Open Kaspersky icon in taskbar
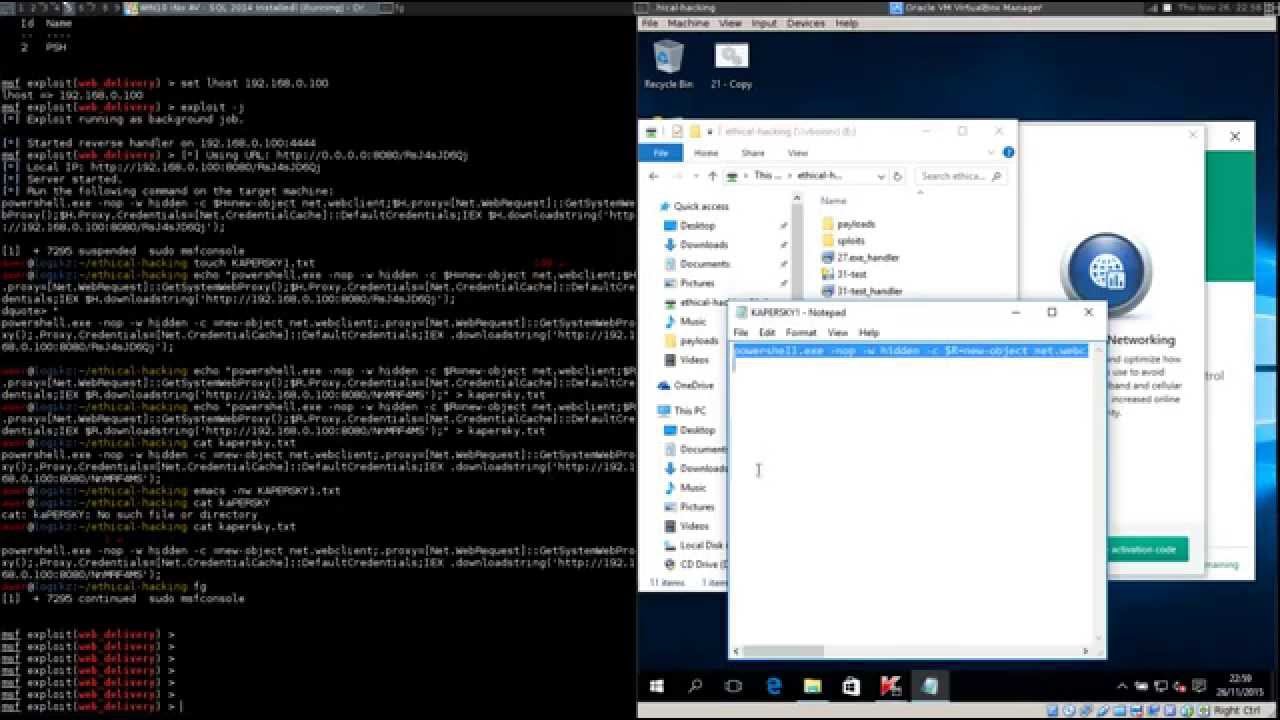The width and height of the screenshot is (1280, 720). [x=890, y=687]
